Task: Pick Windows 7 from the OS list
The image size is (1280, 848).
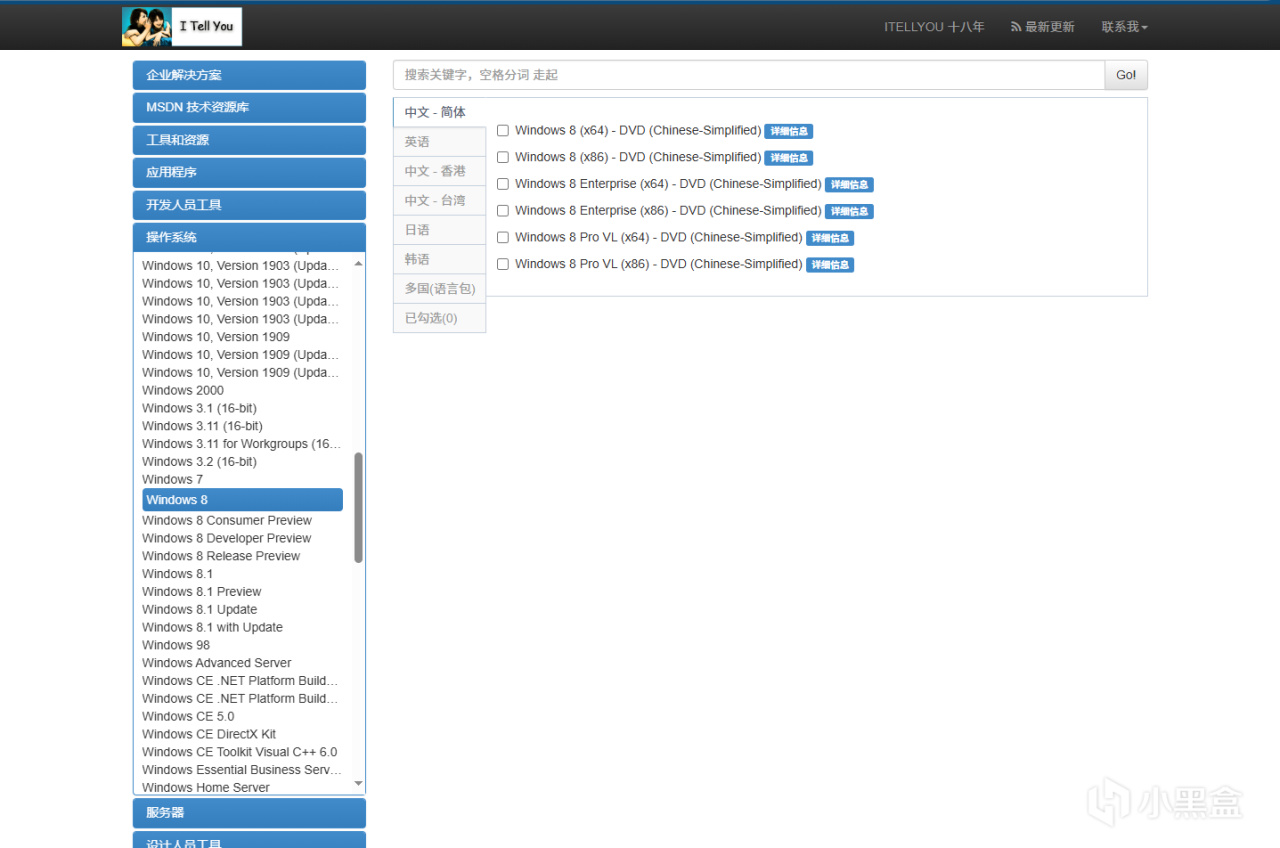Action: point(172,480)
